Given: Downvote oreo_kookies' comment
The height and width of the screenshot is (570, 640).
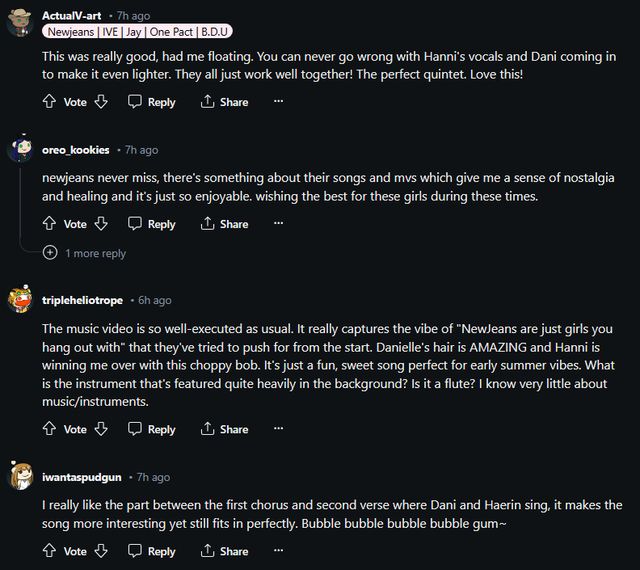Looking at the screenshot, I should pyautogui.click(x=101, y=224).
